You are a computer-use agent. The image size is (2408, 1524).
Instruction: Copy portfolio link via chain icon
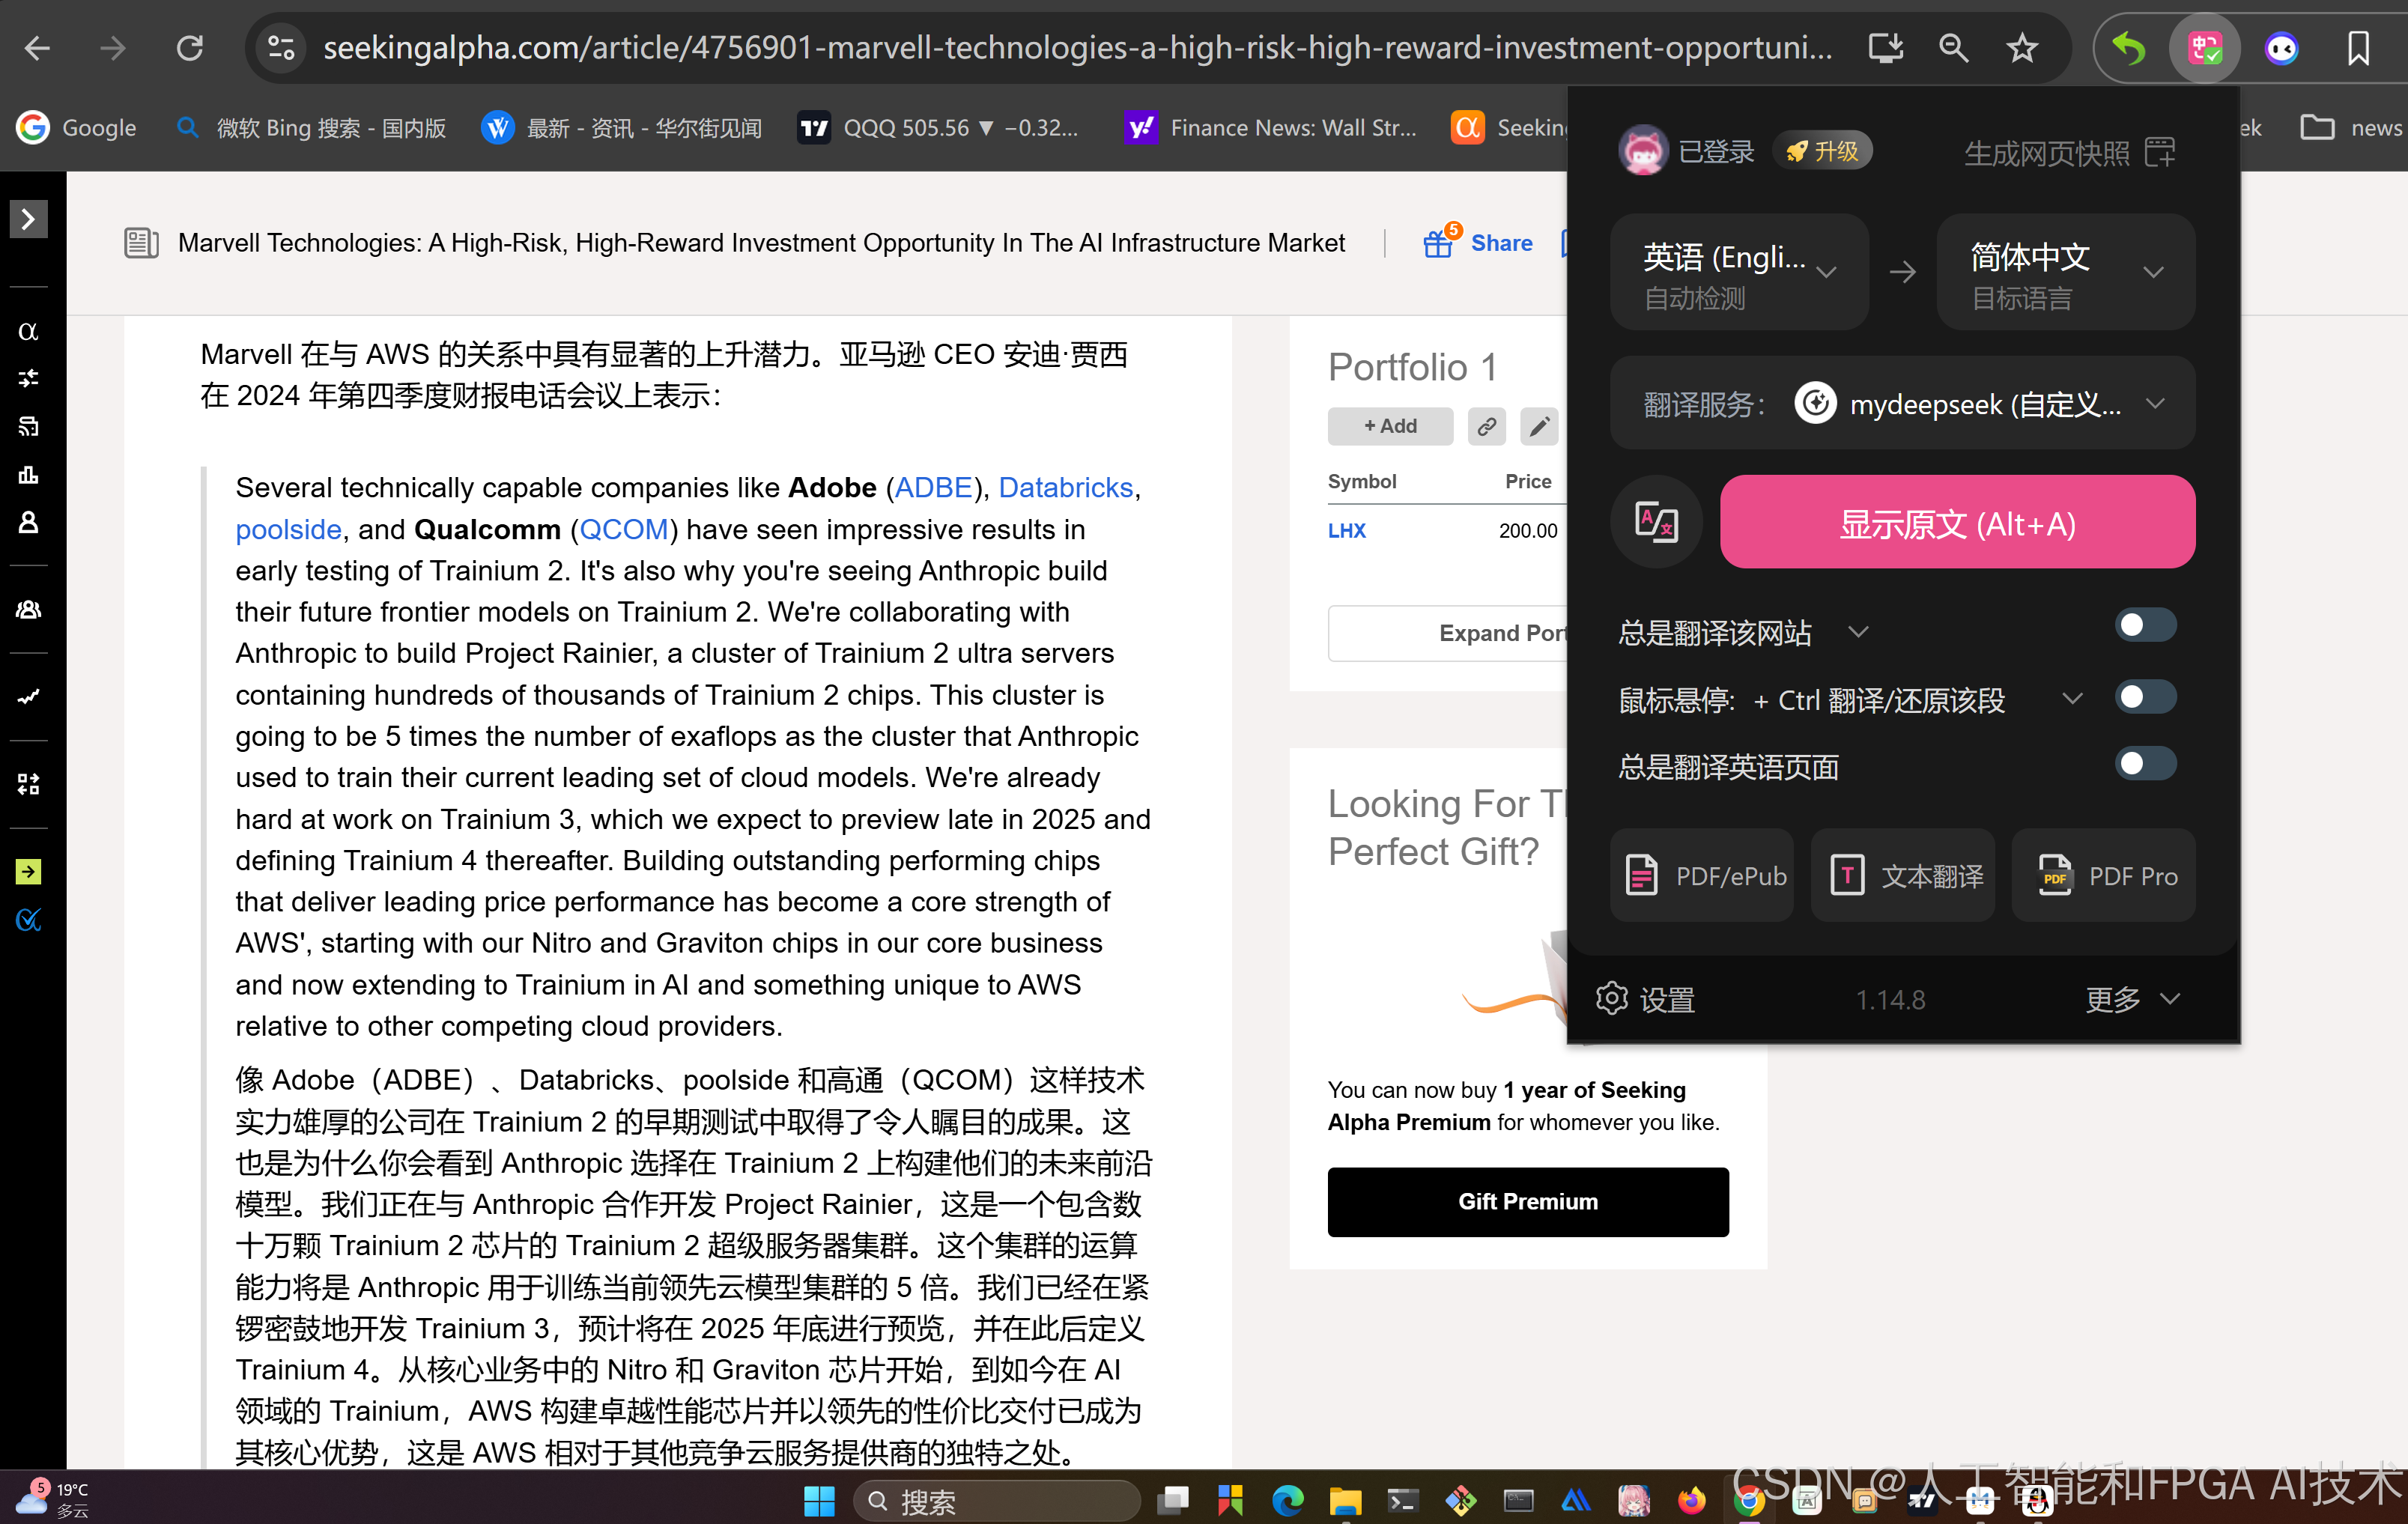[1486, 426]
